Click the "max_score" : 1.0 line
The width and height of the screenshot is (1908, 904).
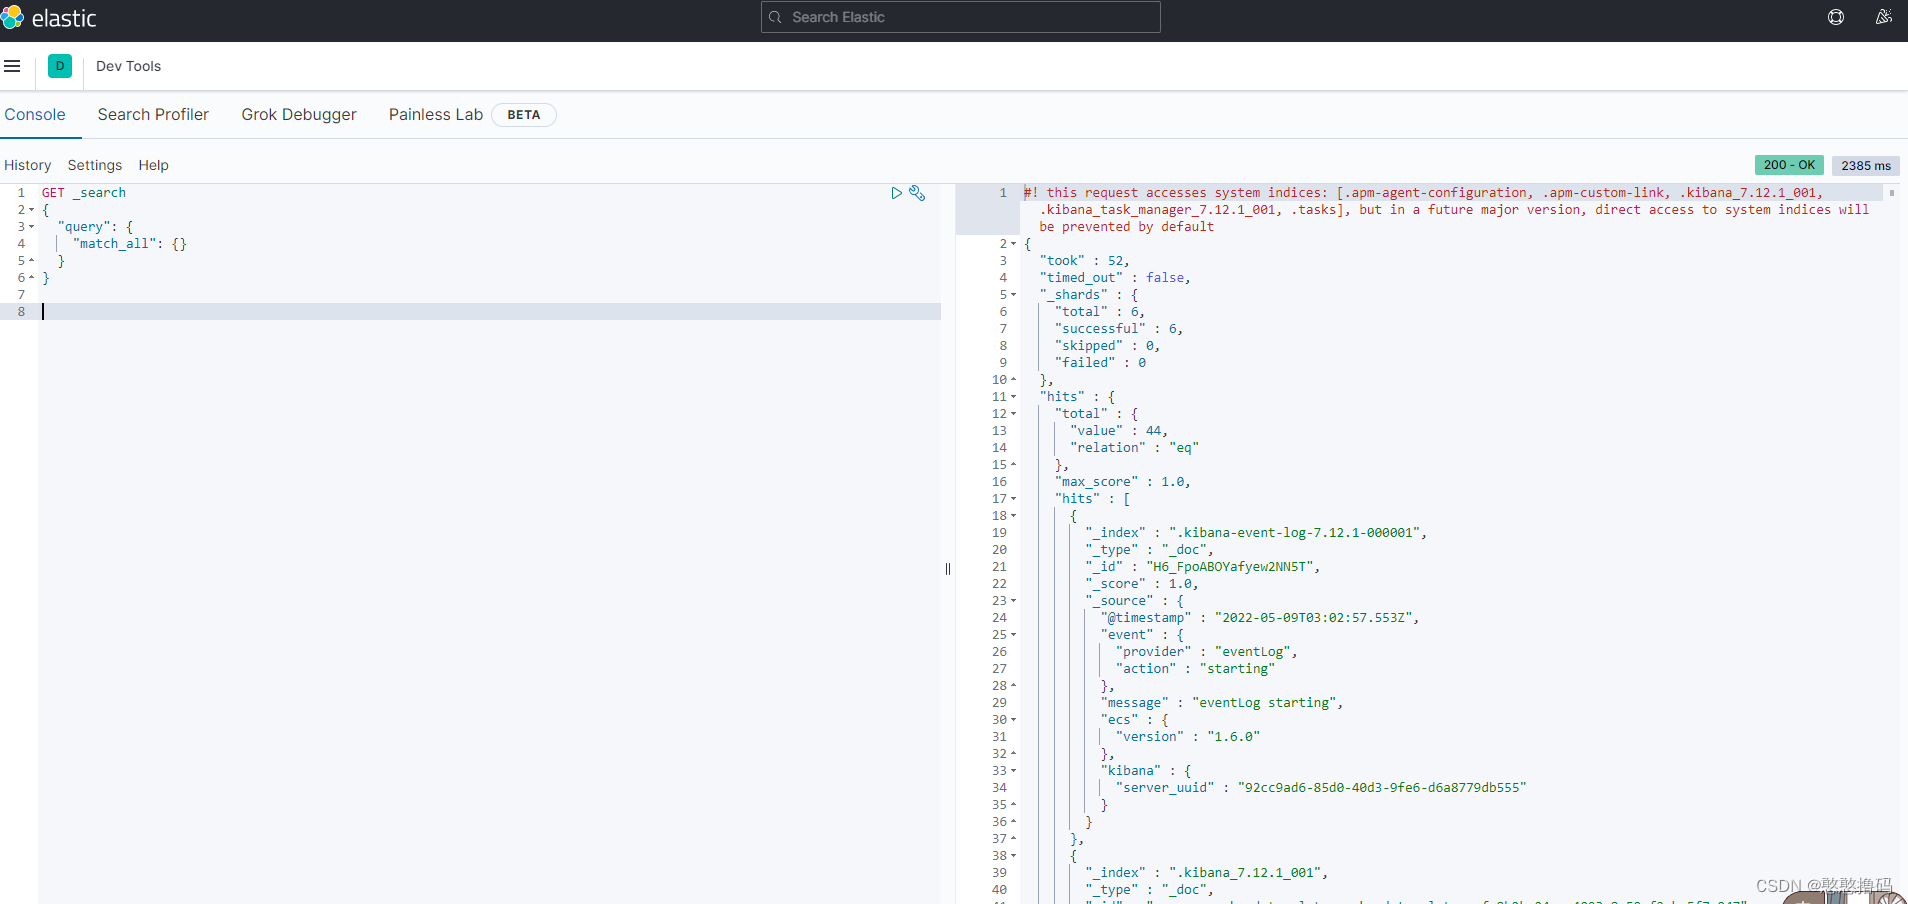(x=1122, y=482)
